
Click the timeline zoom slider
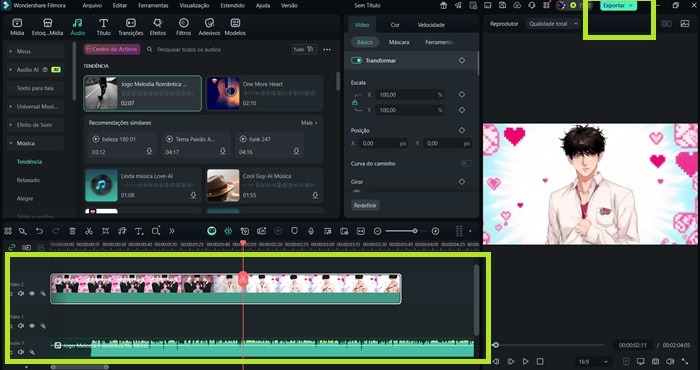pos(406,231)
